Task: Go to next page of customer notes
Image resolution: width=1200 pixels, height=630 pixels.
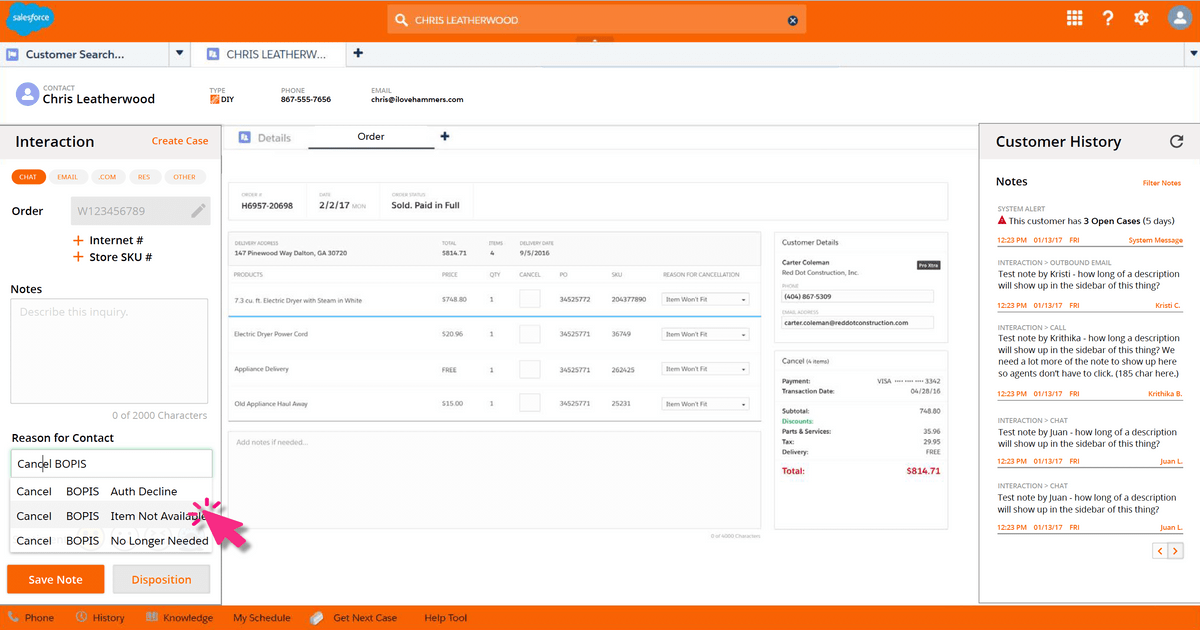Action: (1175, 551)
